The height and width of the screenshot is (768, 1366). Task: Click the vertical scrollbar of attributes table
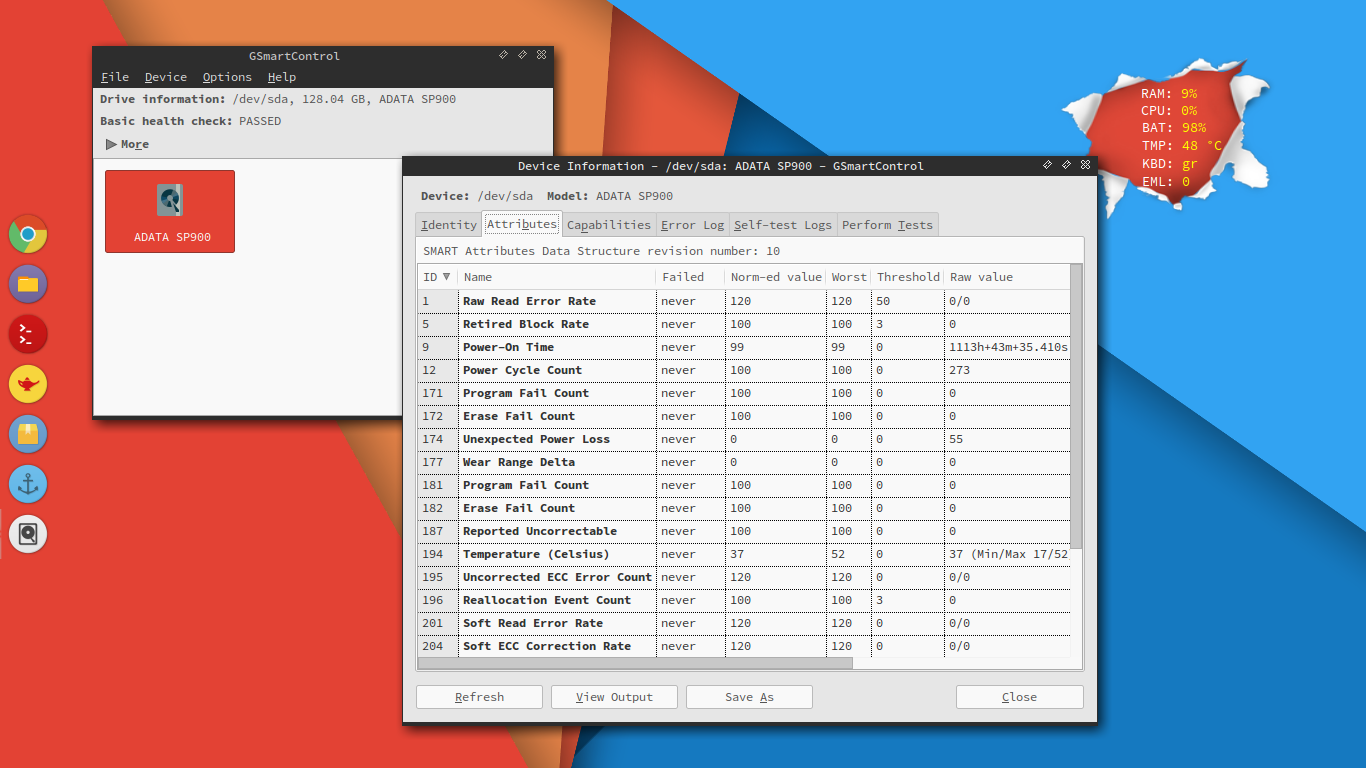(1076, 406)
